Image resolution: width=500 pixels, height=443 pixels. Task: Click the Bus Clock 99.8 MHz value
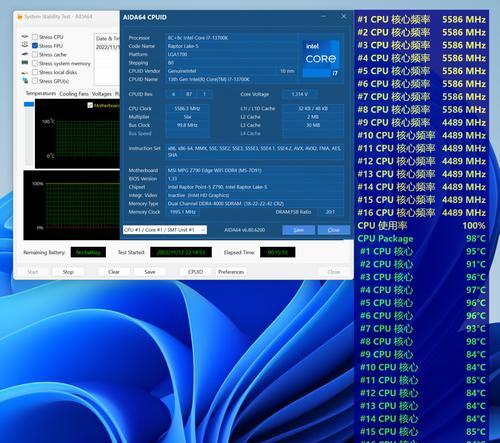(x=187, y=125)
